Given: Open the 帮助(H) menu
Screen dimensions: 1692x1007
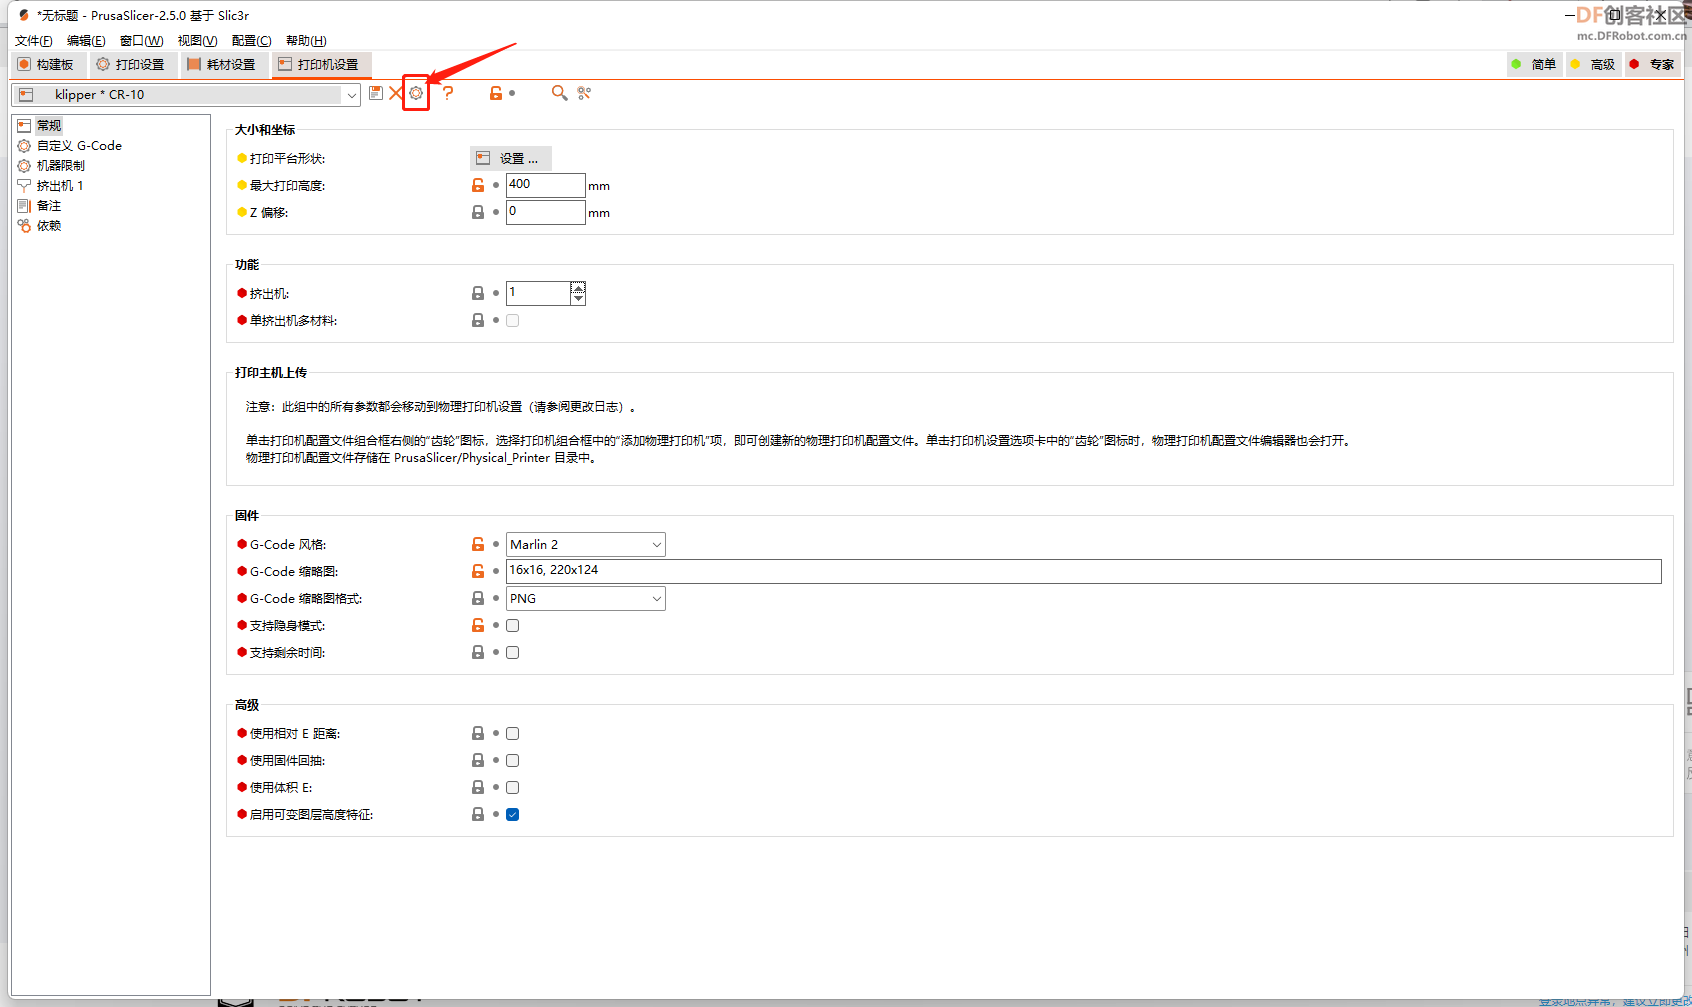Looking at the screenshot, I should click(306, 40).
